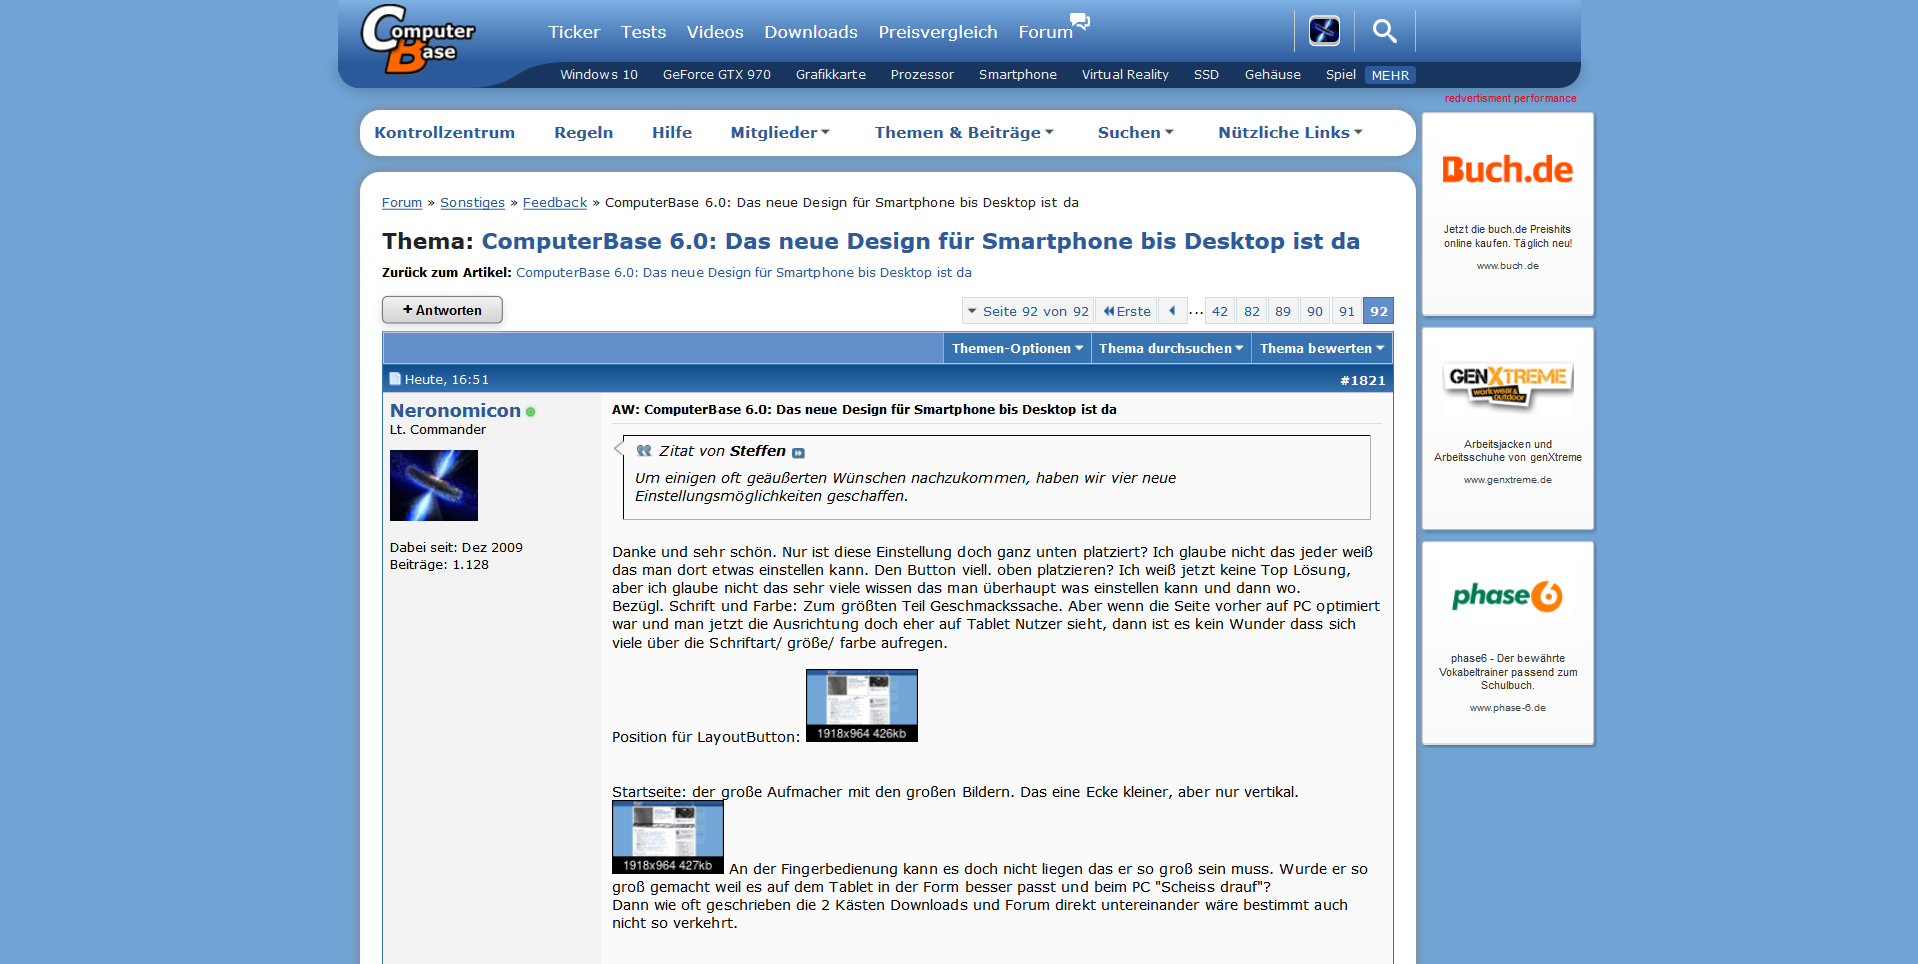Open the Windows 10 topic link
Viewport: 1918px width, 964px height.
click(599, 75)
